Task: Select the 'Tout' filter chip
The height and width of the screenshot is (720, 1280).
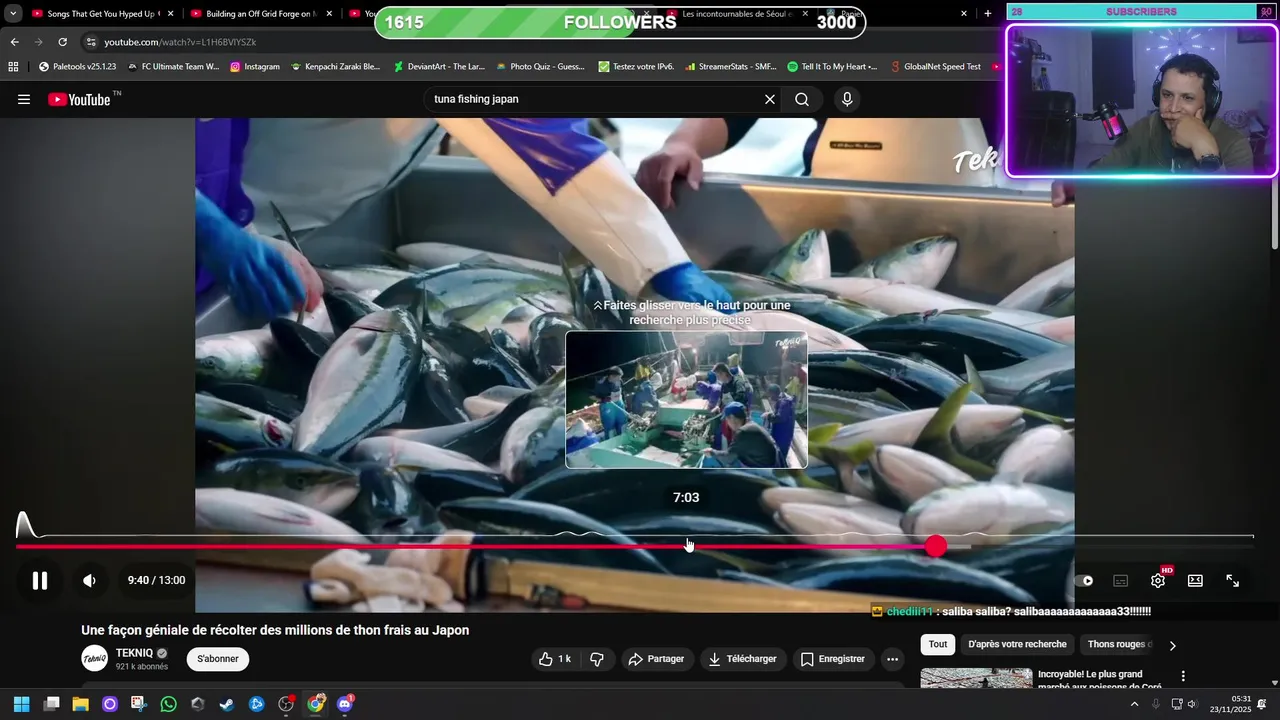Action: pos(938,644)
